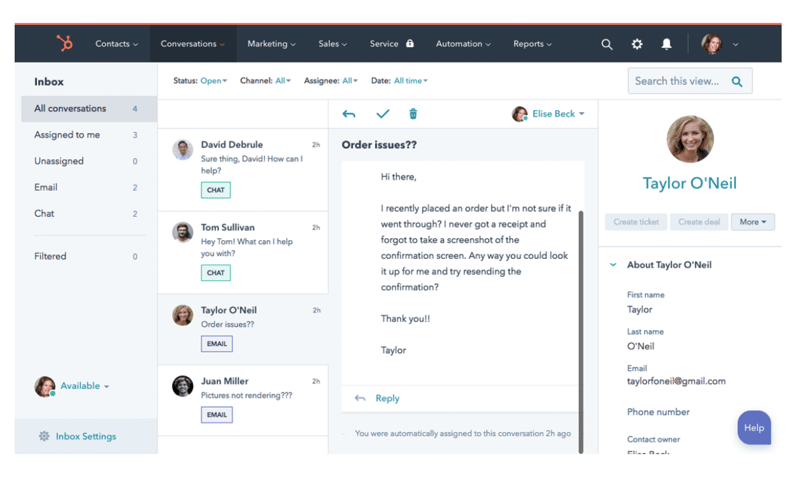Screen dimensions: 795x477
Task: Open the Automation menu
Action: pyautogui.click(x=463, y=44)
